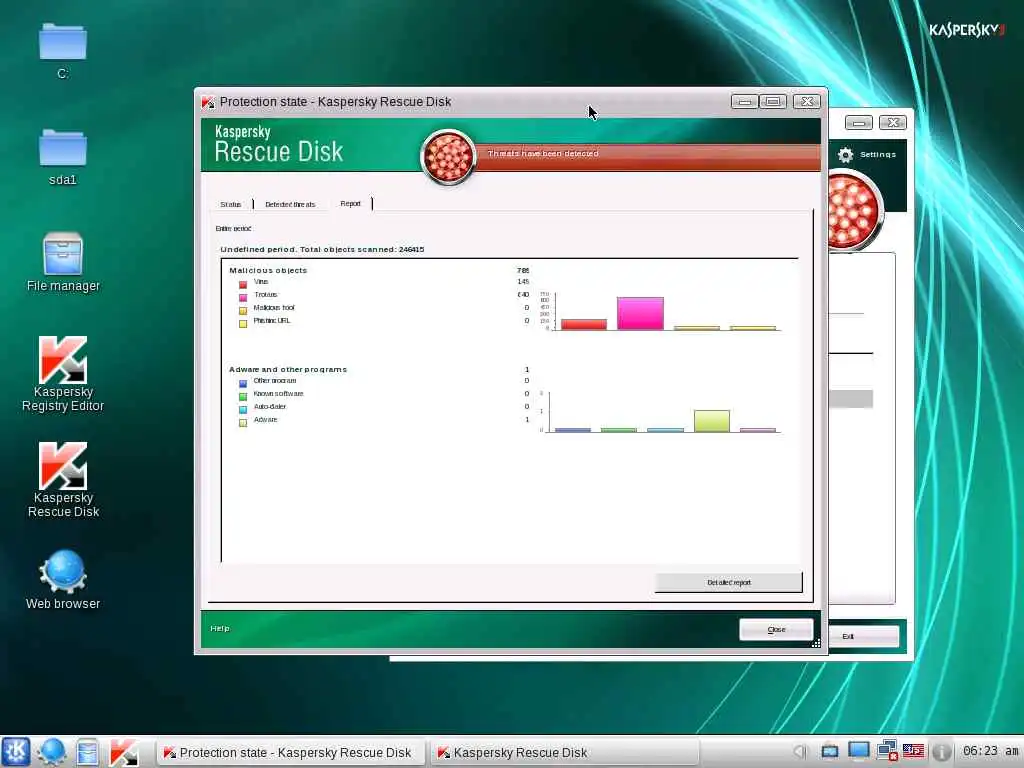Image resolution: width=1024 pixels, height=768 pixels.
Task: Click the orange Malicious tool legend swatch
Action: tap(243, 310)
